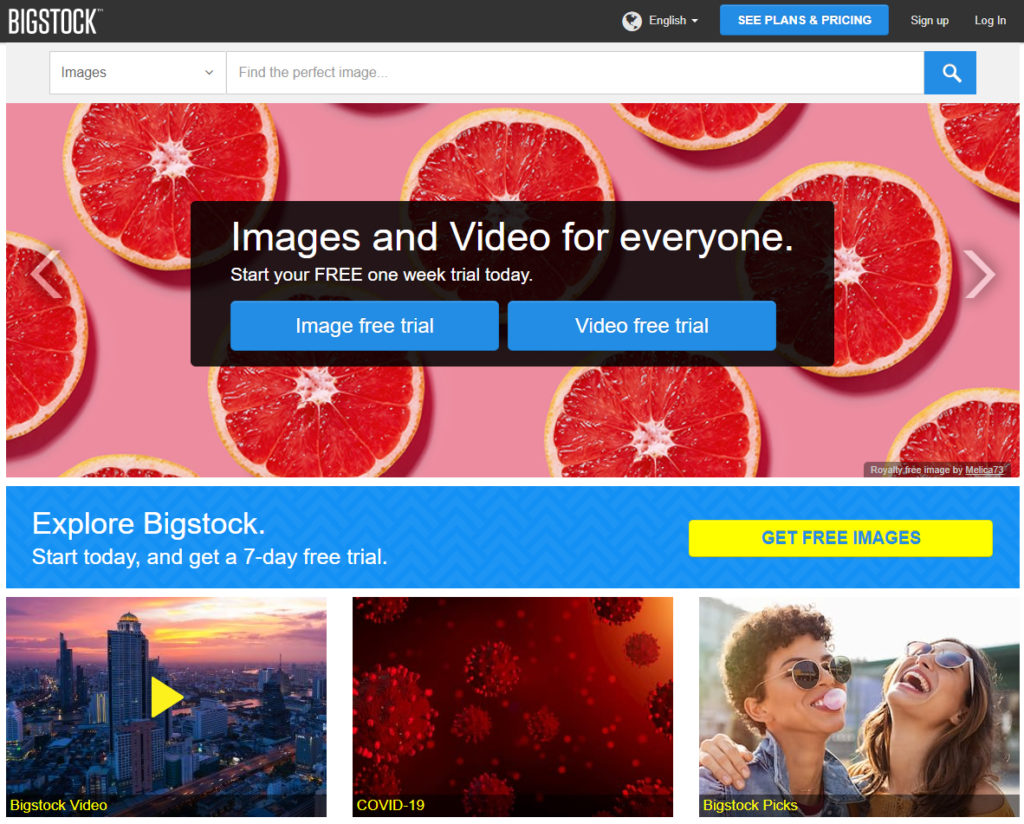Click inside the image search field
Image resolution: width=1024 pixels, height=824 pixels.
pyautogui.click(x=570, y=72)
